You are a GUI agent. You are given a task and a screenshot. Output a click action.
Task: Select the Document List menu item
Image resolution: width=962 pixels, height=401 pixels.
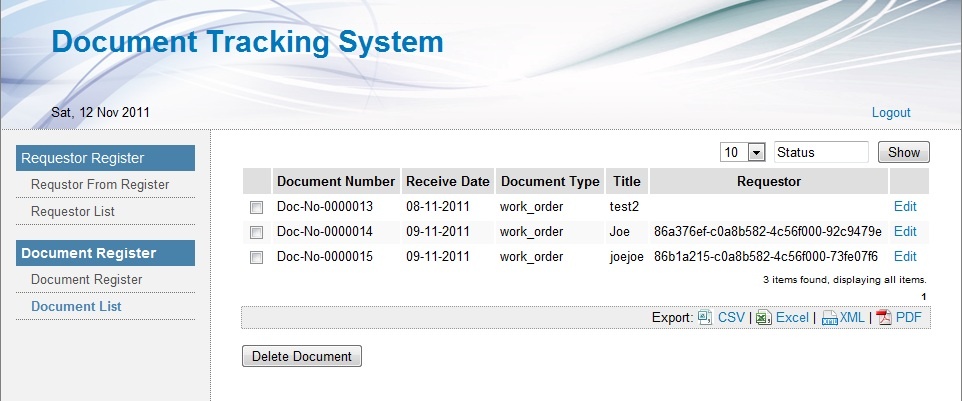(76, 307)
